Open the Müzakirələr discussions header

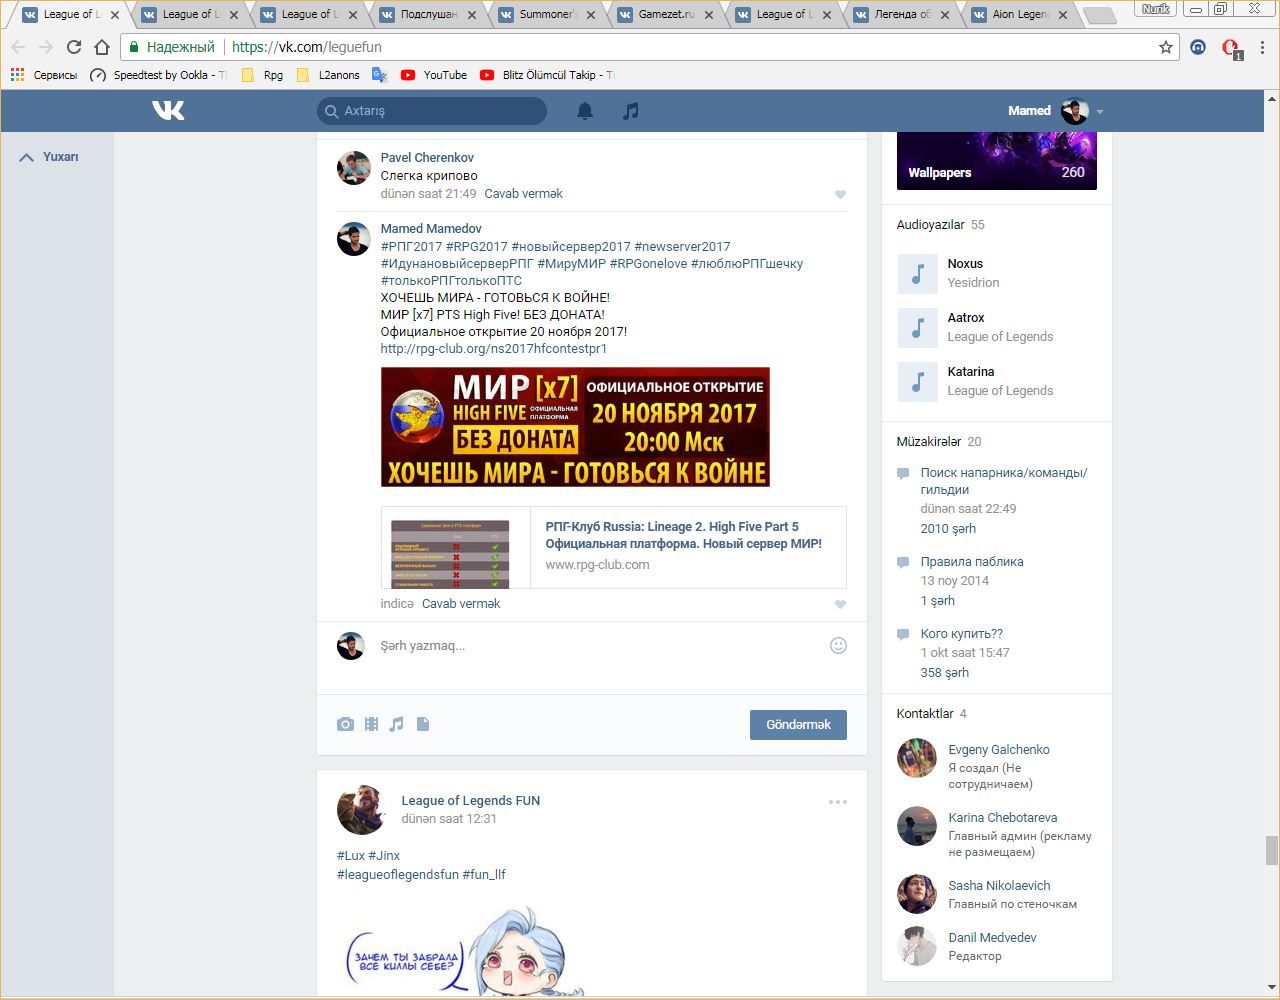coord(929,442)
